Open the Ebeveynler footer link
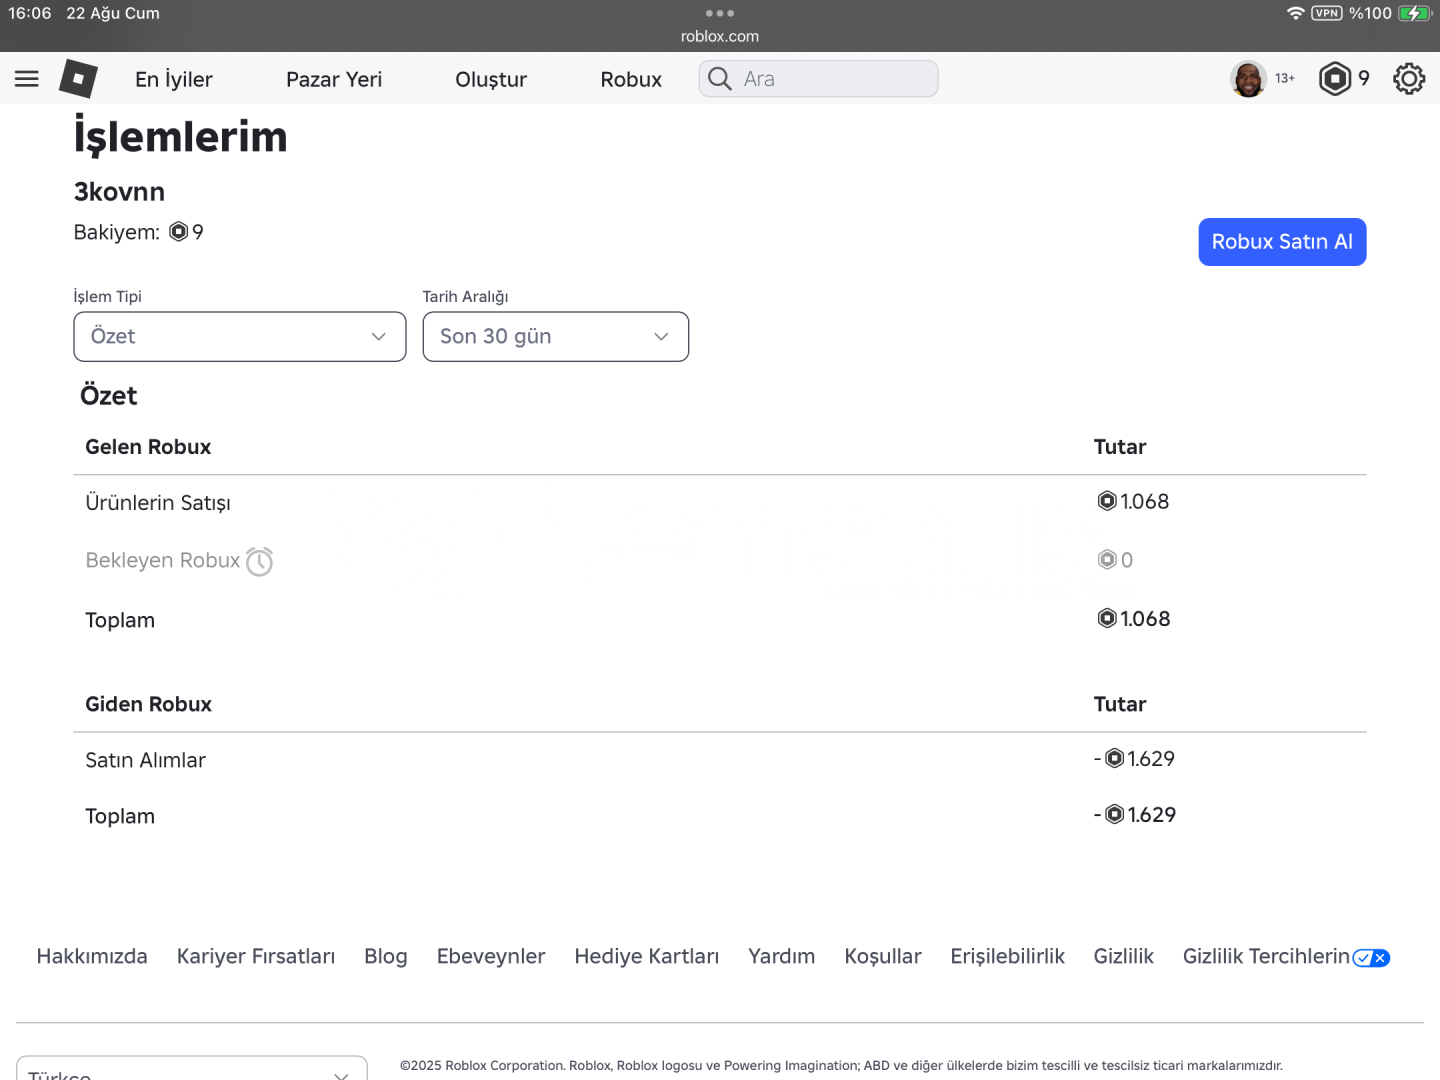 (x=491, y=956)
